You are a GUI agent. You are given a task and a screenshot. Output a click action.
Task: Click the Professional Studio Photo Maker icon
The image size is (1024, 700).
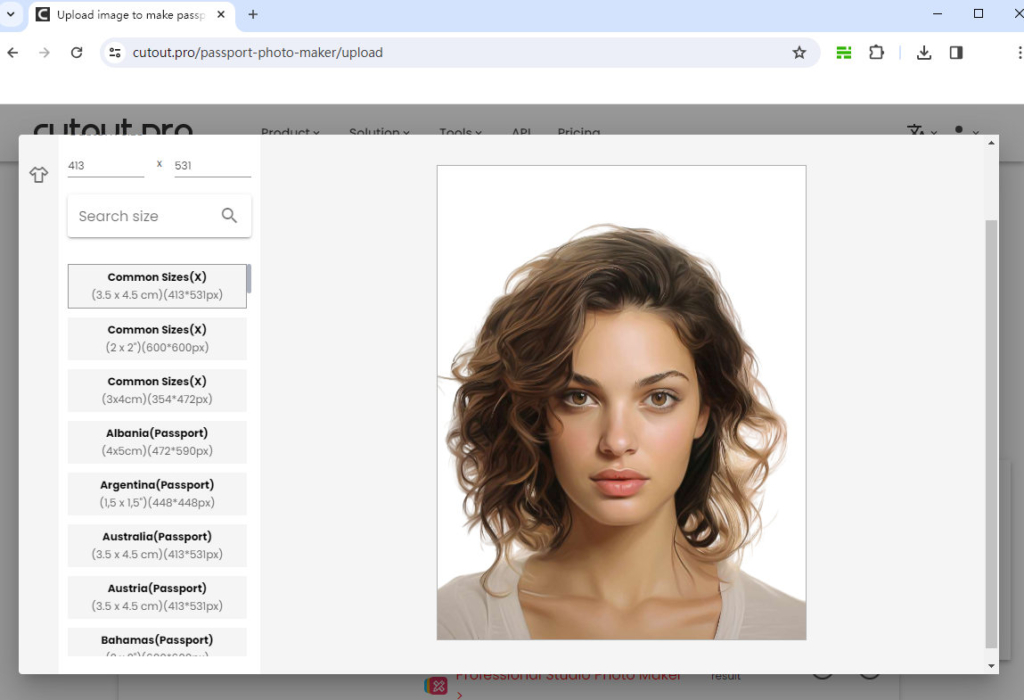coord(436,686)
